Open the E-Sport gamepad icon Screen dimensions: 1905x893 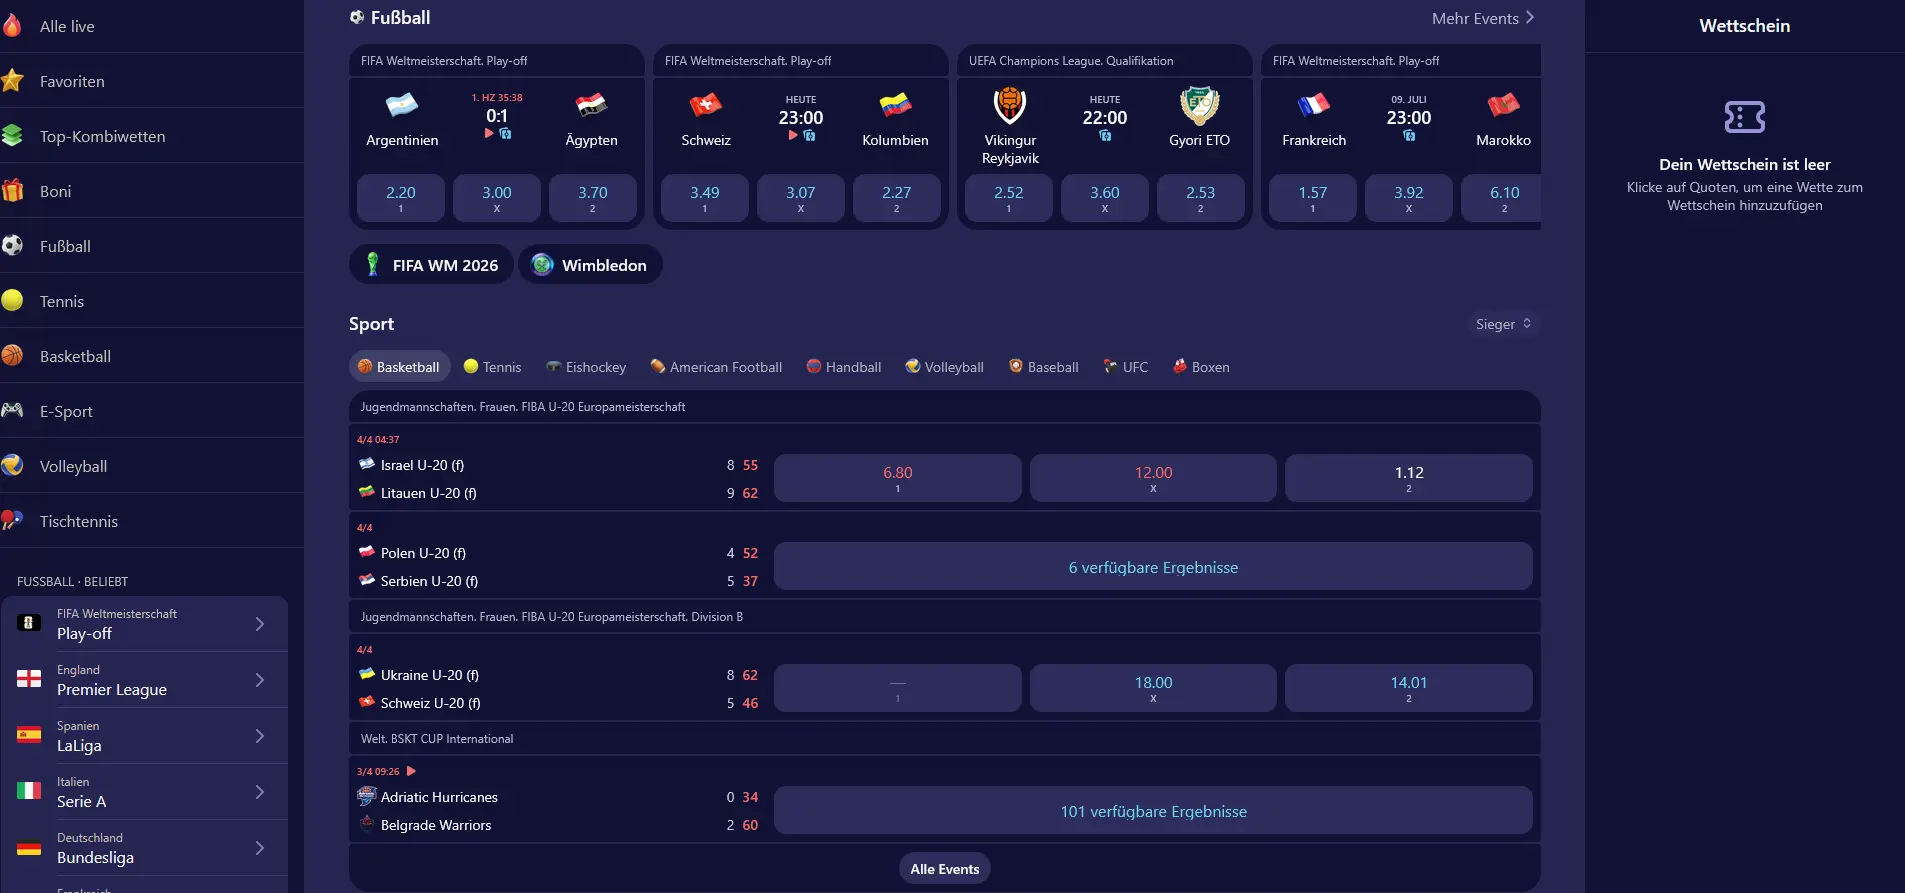coord(12,411)
